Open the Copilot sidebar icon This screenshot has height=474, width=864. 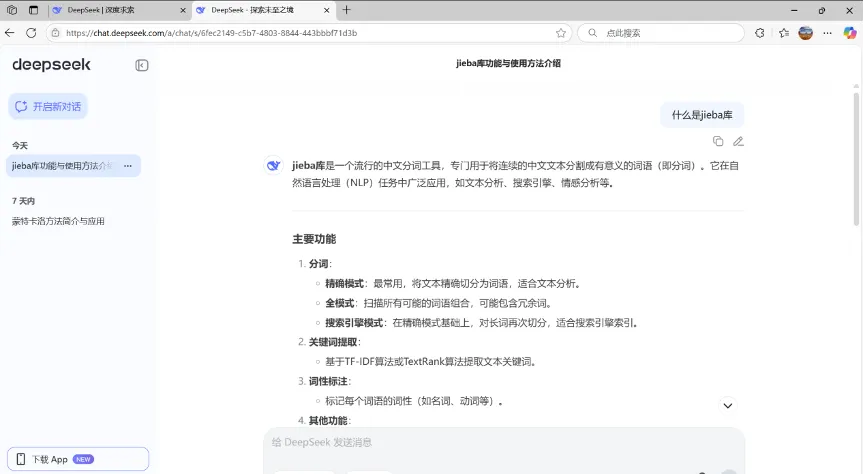point(850,33)
